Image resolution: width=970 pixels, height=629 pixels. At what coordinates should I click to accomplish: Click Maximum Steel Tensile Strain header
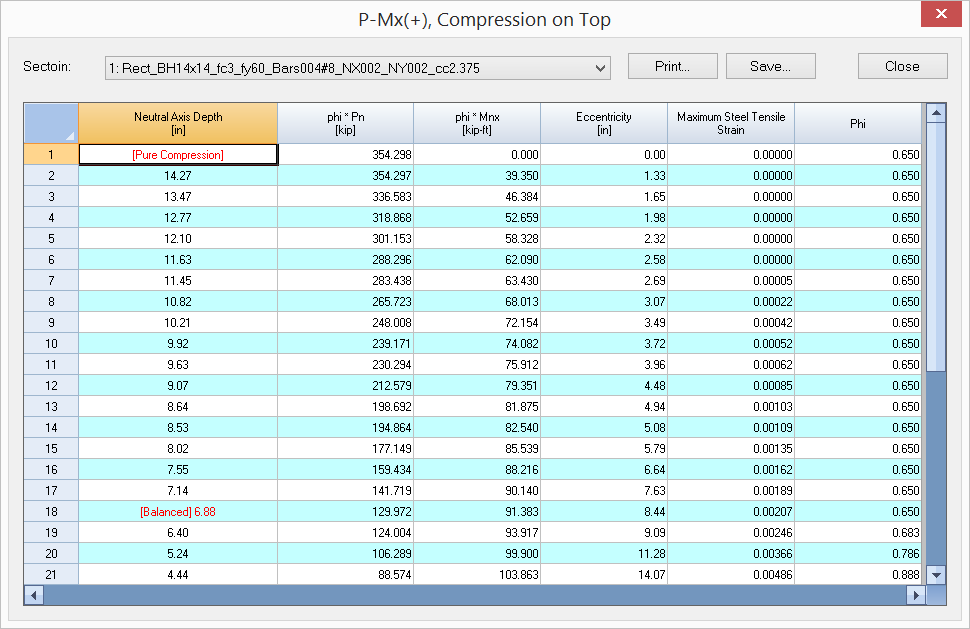pos(731,123)
